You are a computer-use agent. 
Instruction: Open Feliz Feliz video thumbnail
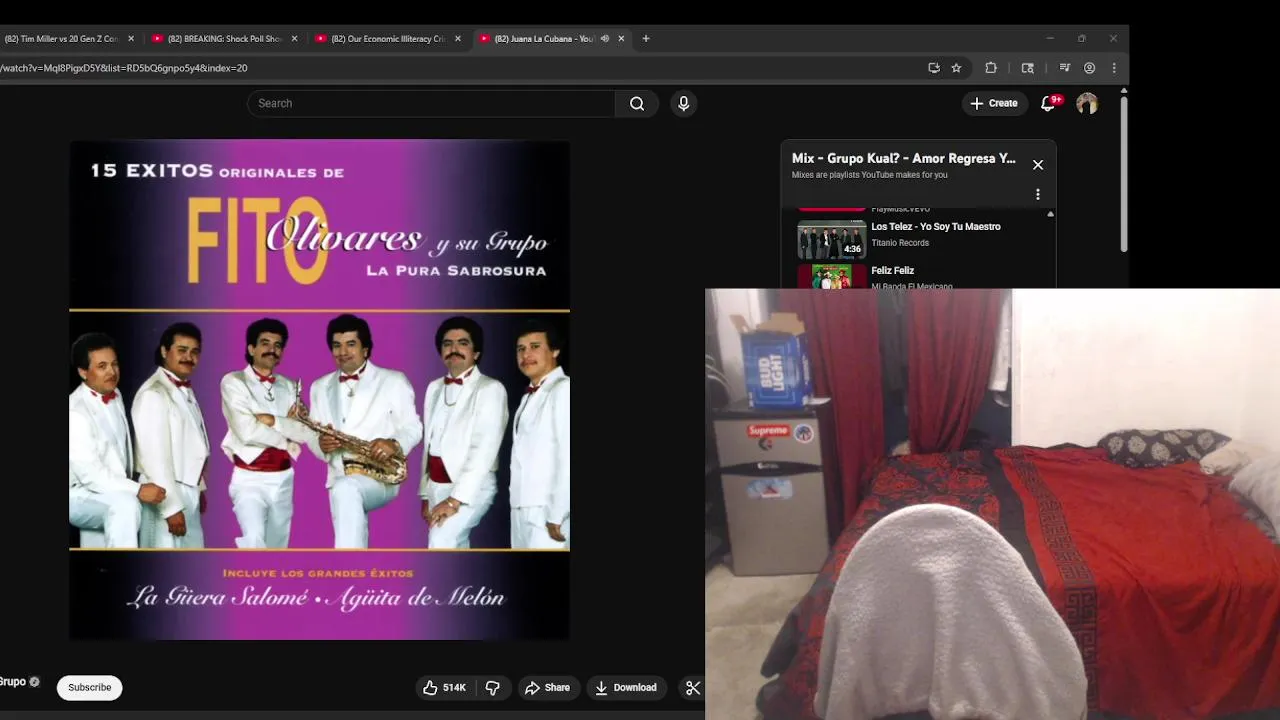point(831,277)
